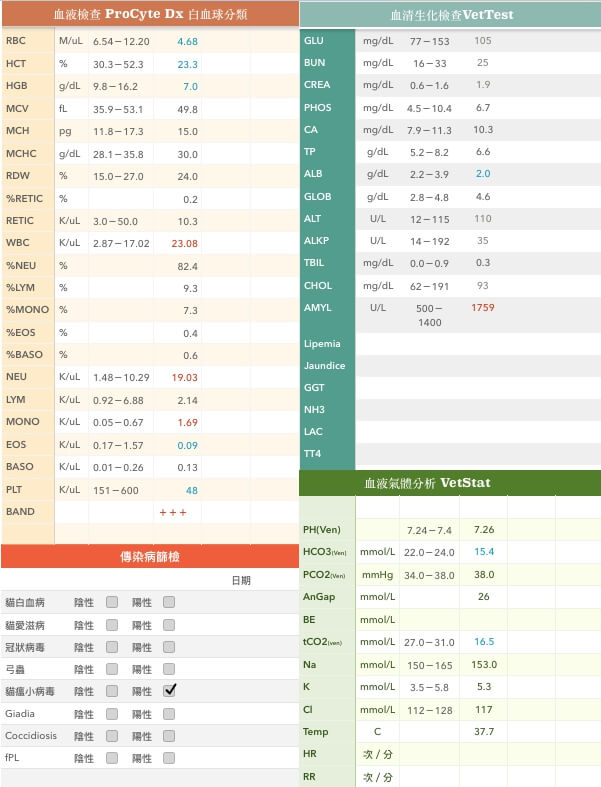
Task: Select the positive checkbox for fPL
Action: point(169,758)
